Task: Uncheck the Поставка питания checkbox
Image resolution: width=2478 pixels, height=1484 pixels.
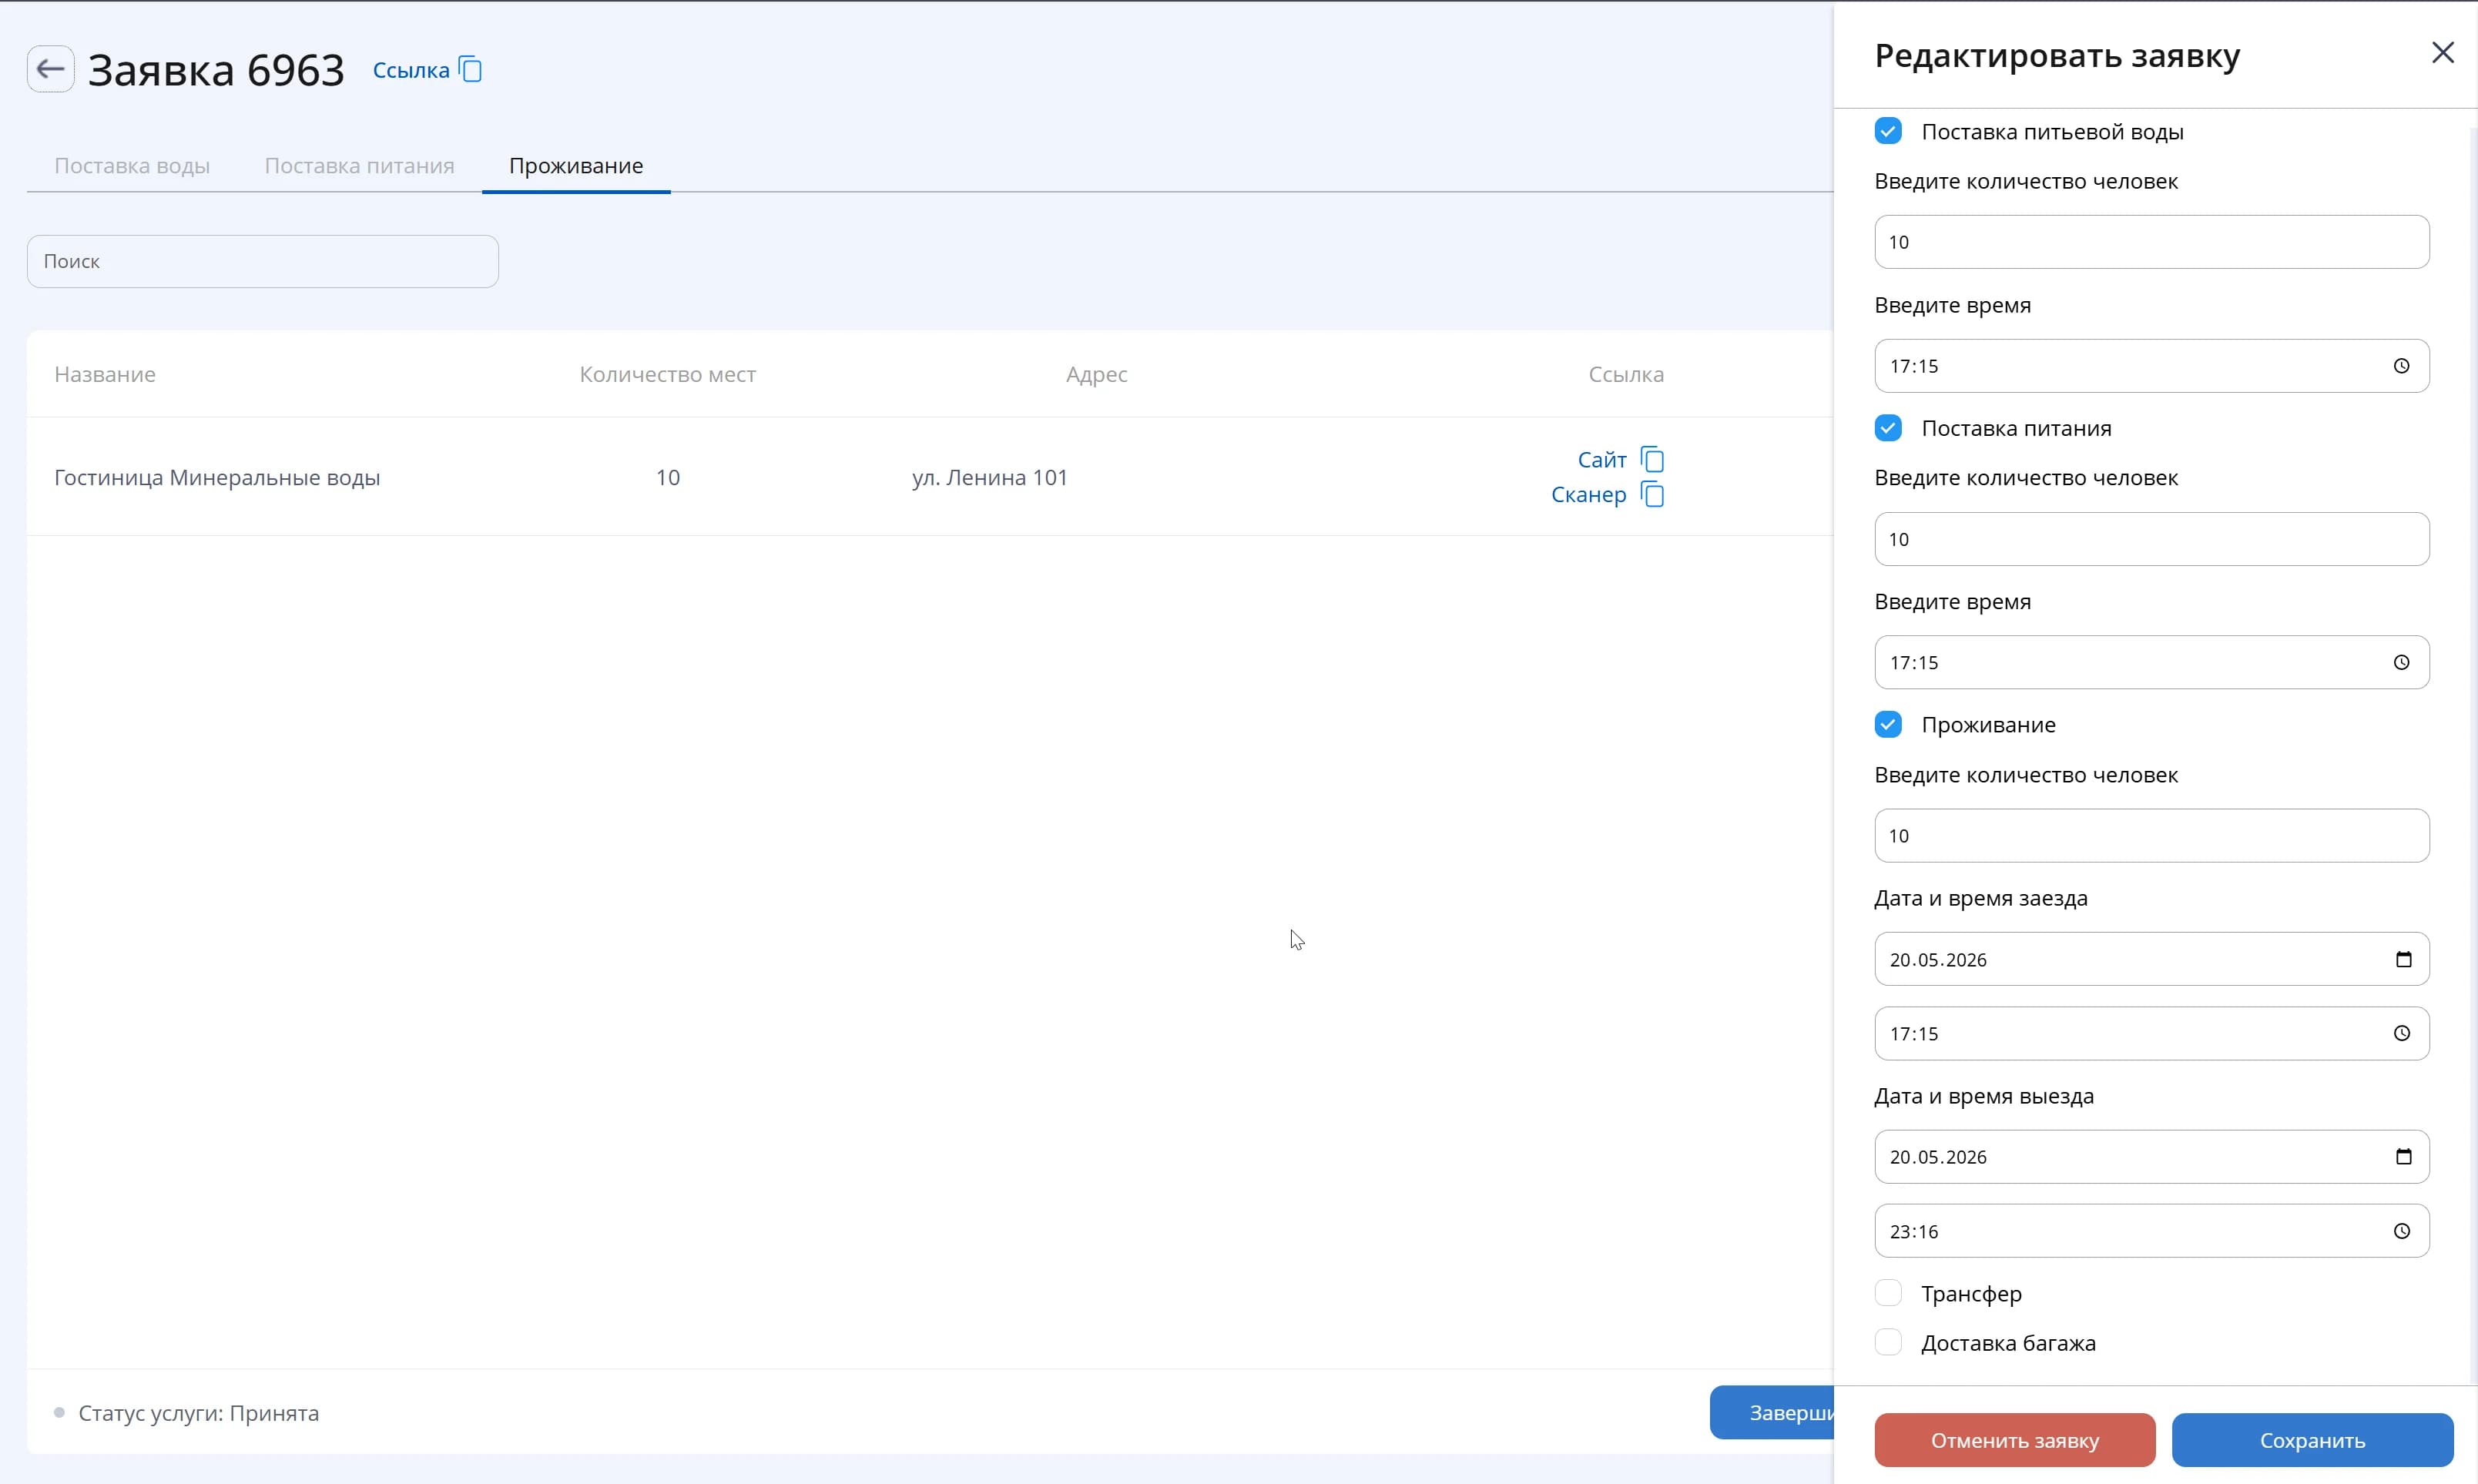Action: pos(1888,428)
